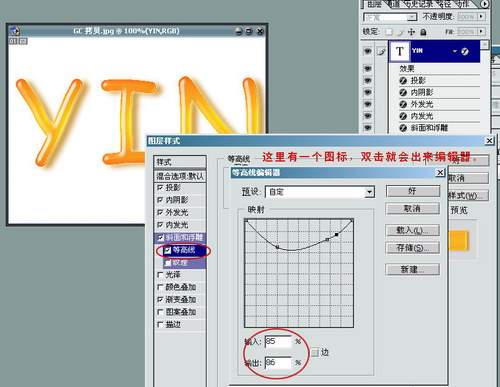Screen dimensions: 500x387
Task: Toggle eye icon for 外发光 effect
Action: coord(367,104)
